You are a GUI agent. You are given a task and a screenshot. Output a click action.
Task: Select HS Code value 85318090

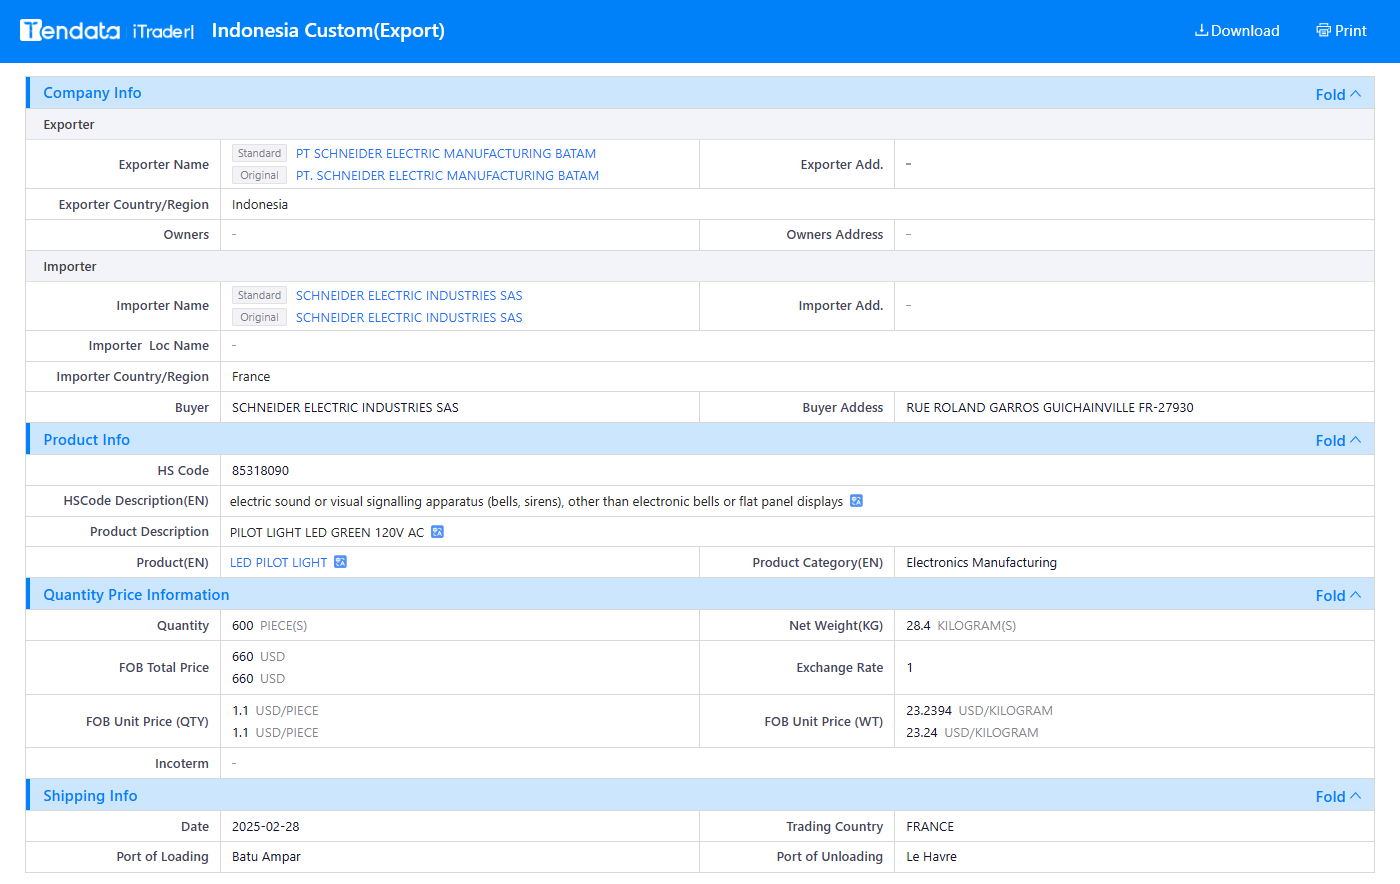(260, 470)
